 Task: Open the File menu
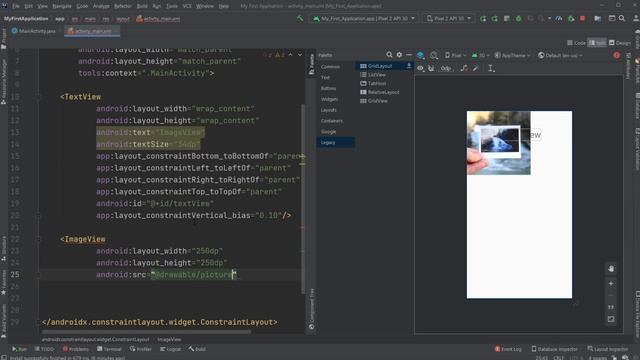16,6
